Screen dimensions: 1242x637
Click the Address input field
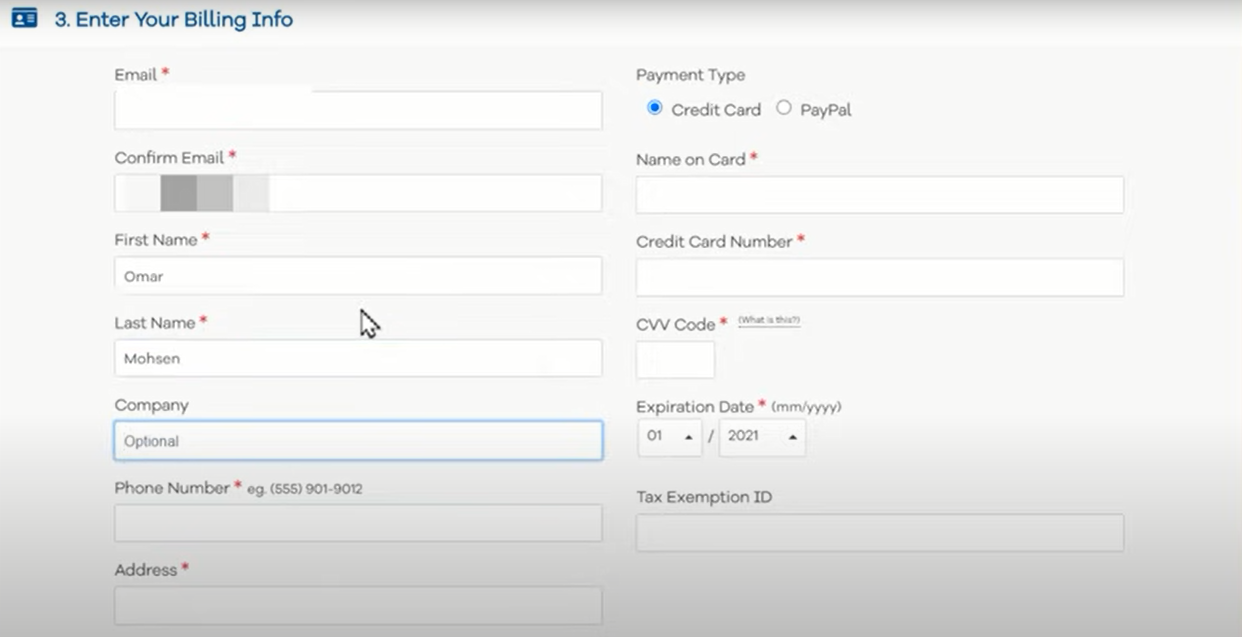(x=358, y=605)
